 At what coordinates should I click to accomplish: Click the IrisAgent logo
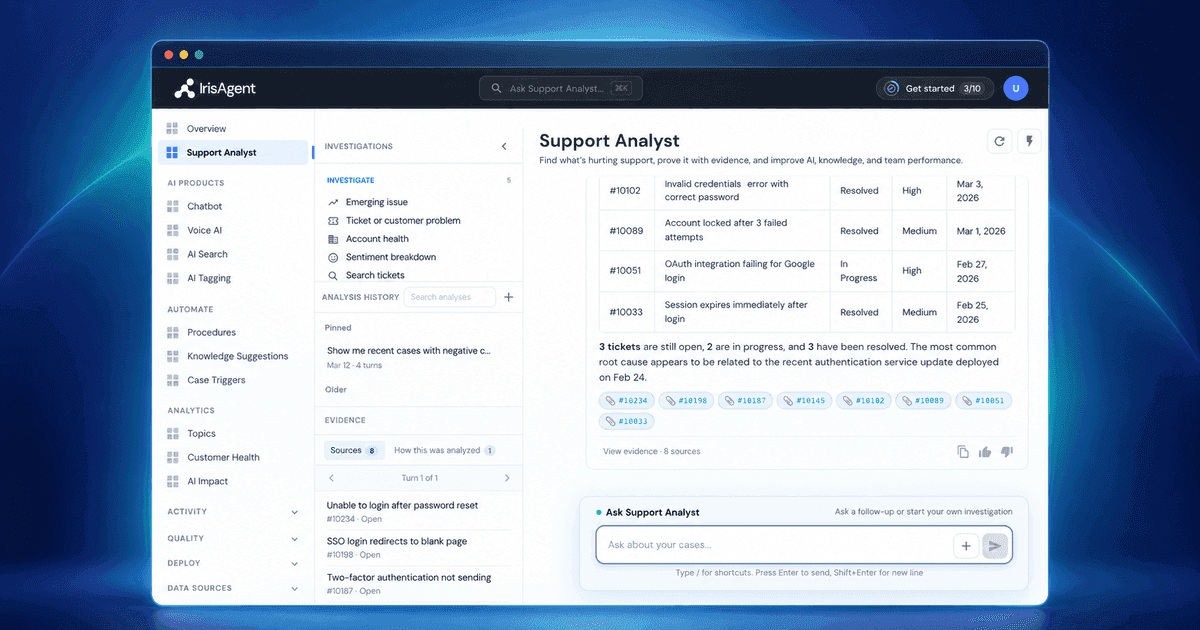point(215,88)
